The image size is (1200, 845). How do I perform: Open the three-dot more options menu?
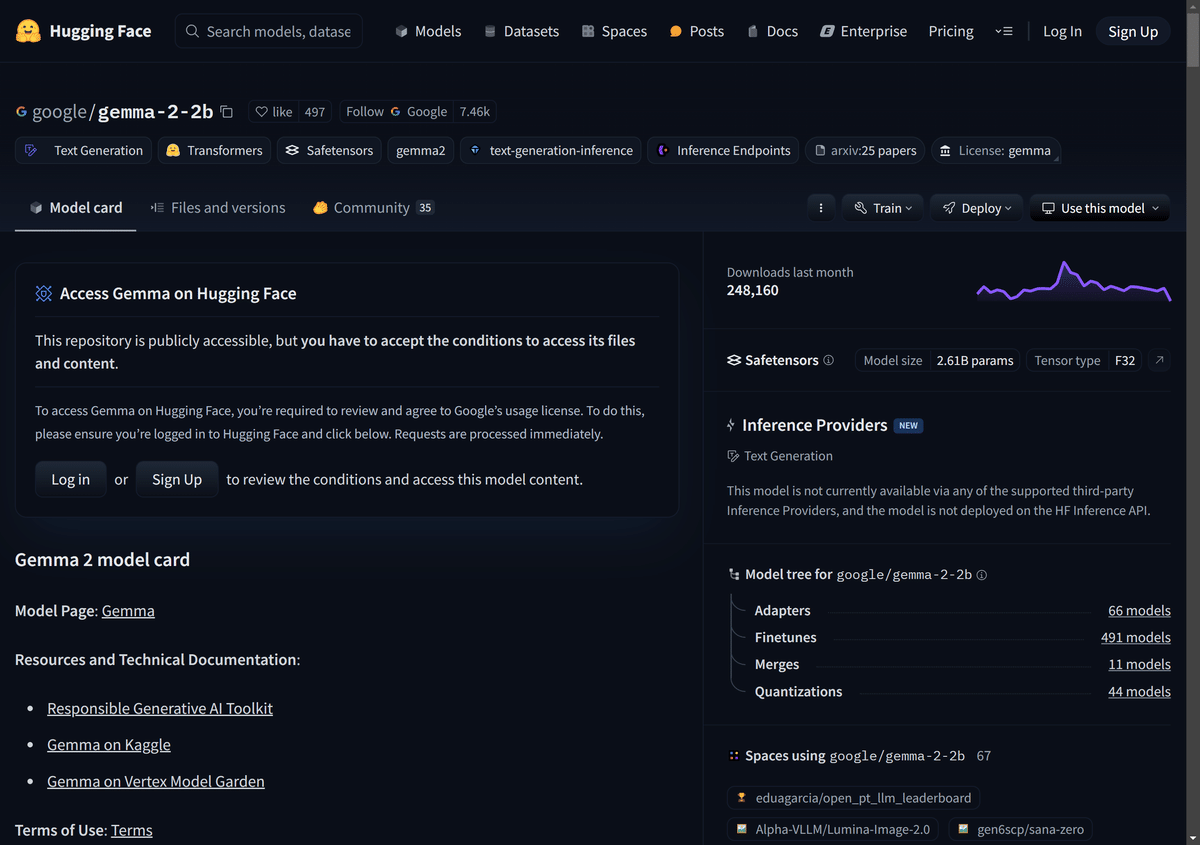pyautogui.click(x=821, y=208)
